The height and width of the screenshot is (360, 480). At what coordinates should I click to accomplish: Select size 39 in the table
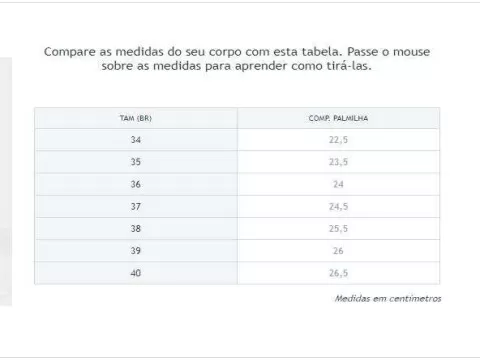tap(136, 251)
